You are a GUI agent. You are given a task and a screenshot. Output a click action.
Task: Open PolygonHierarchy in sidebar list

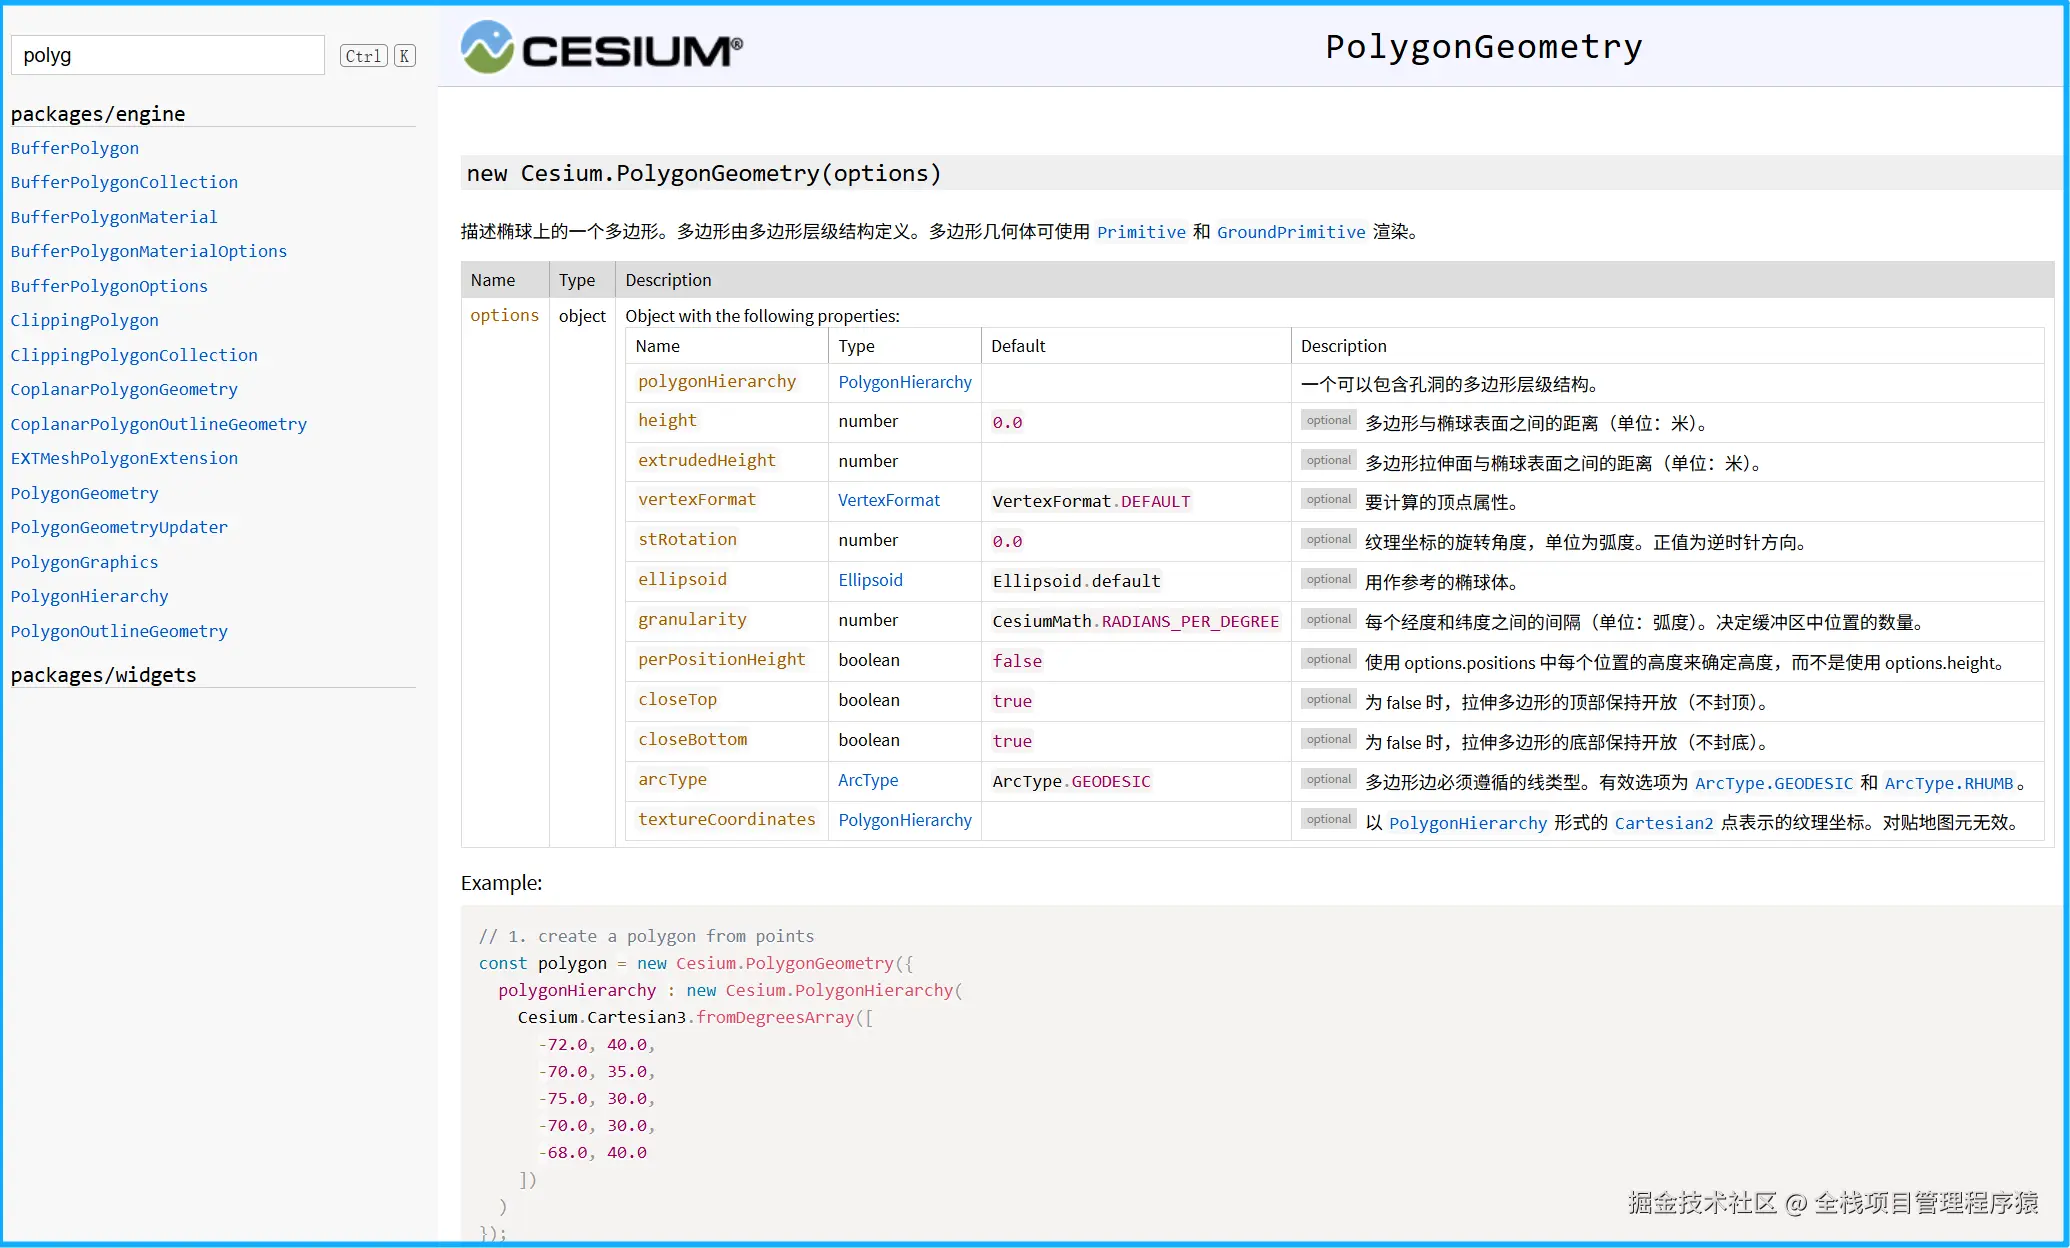tap(90, 596)
